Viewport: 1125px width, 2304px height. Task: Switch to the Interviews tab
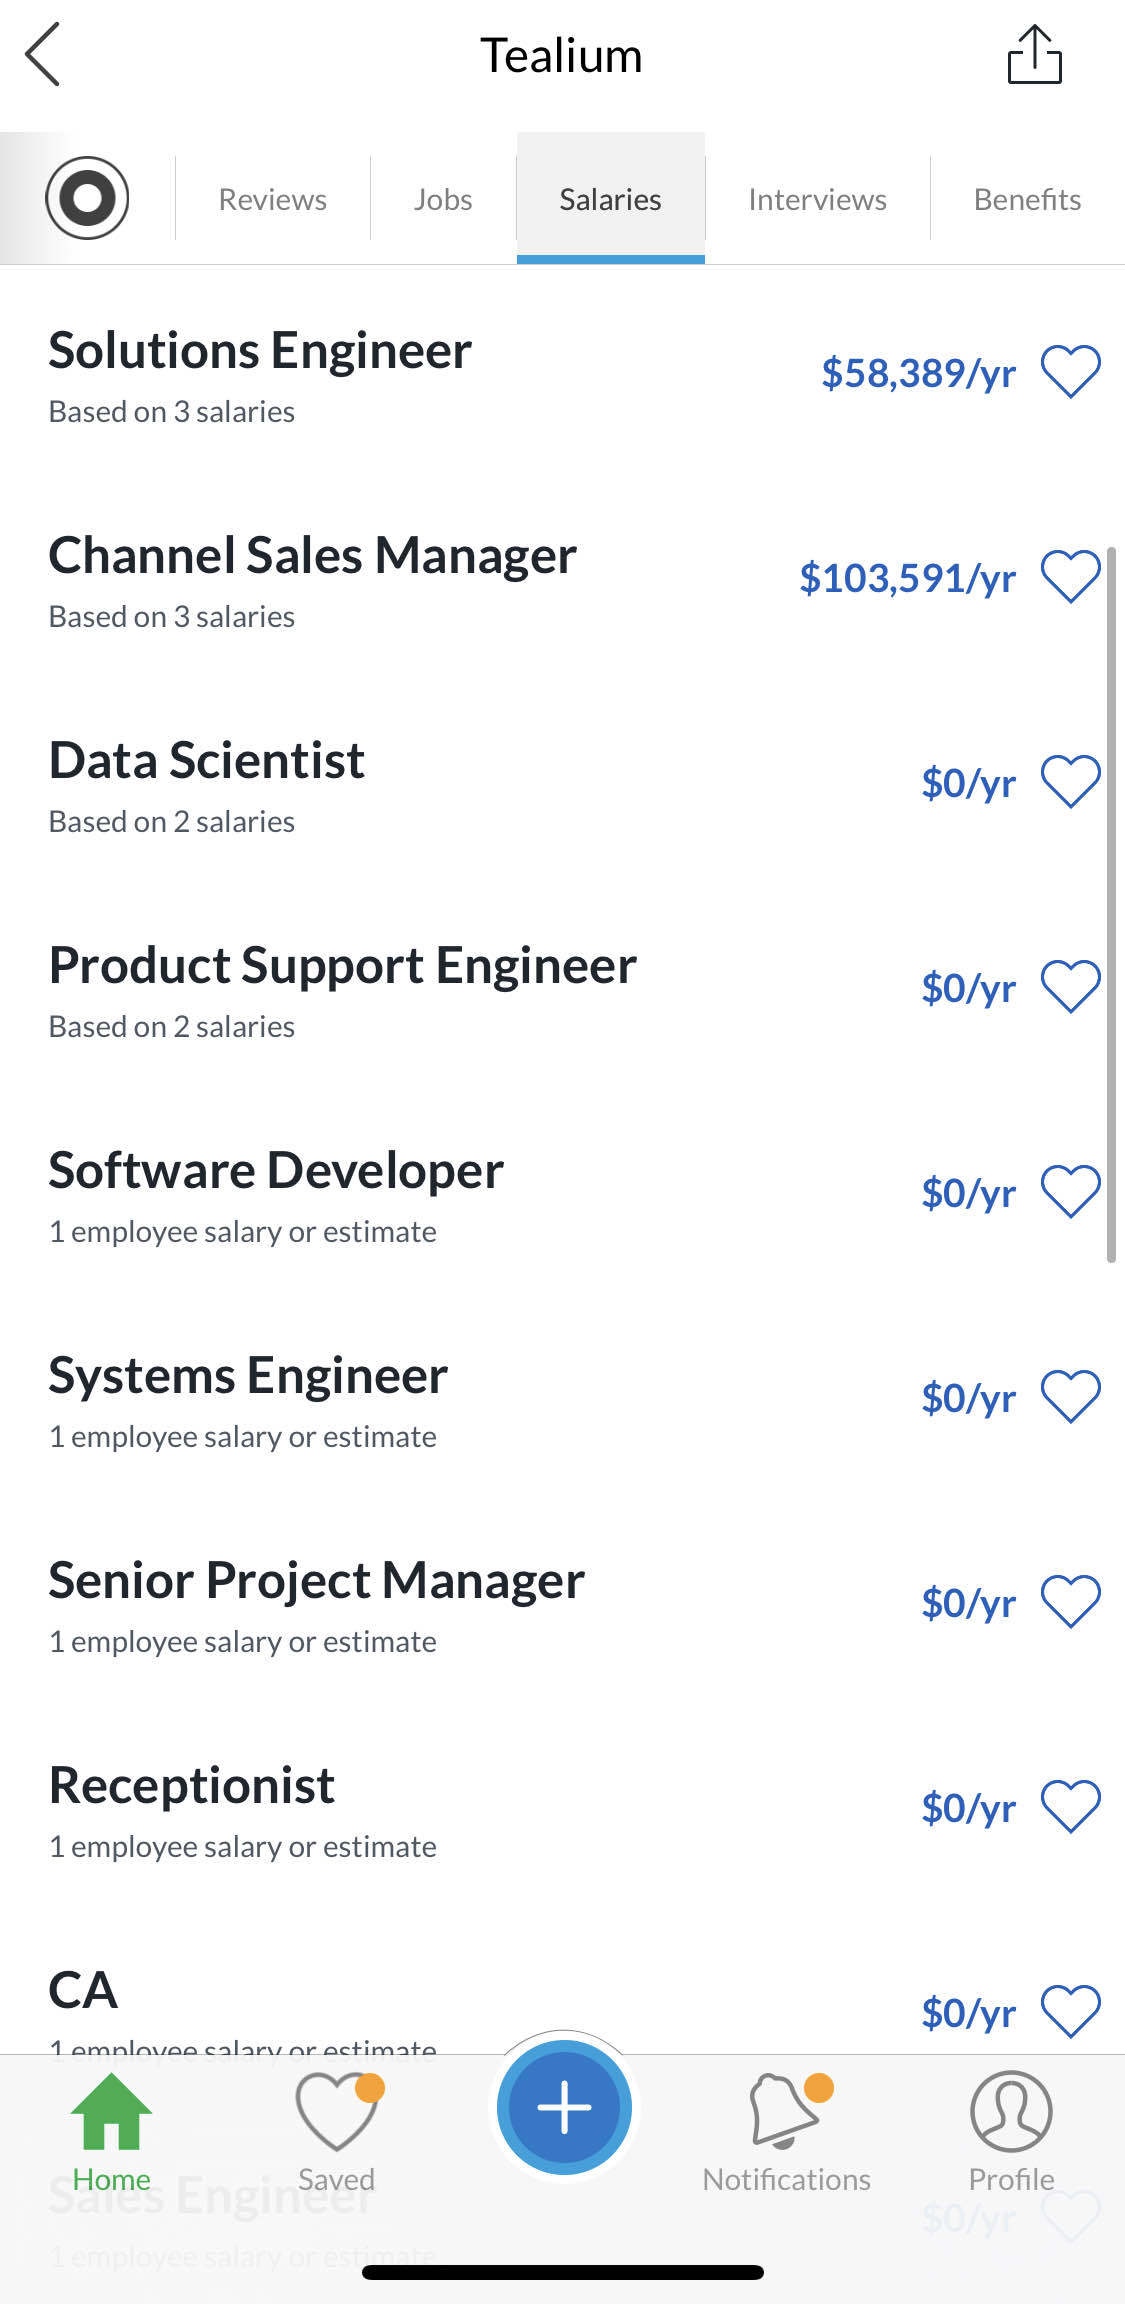(817, 199)
